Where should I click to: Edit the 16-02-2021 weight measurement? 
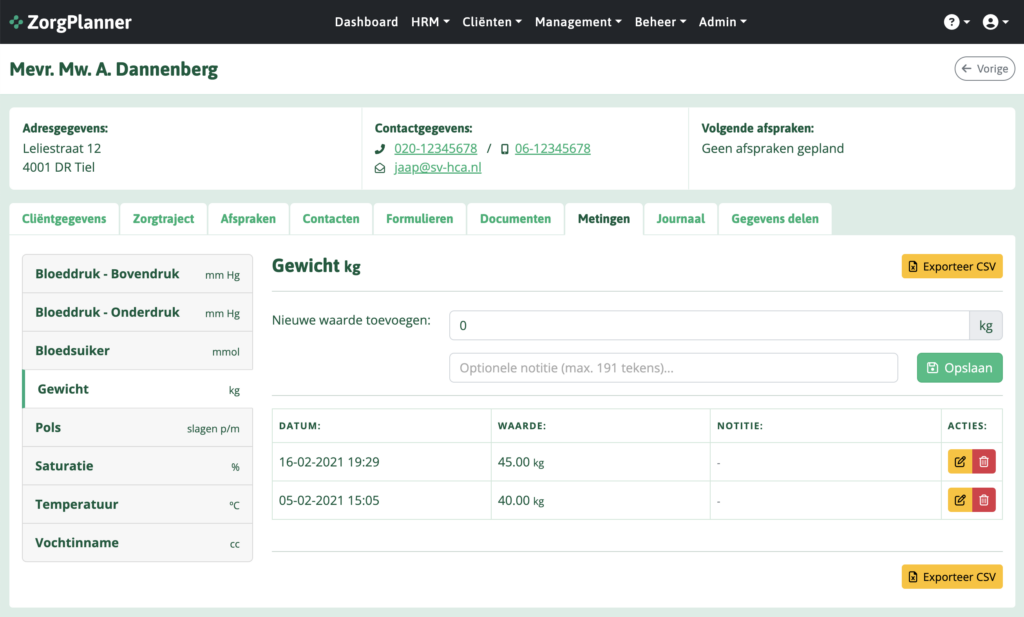click(960, 462)
